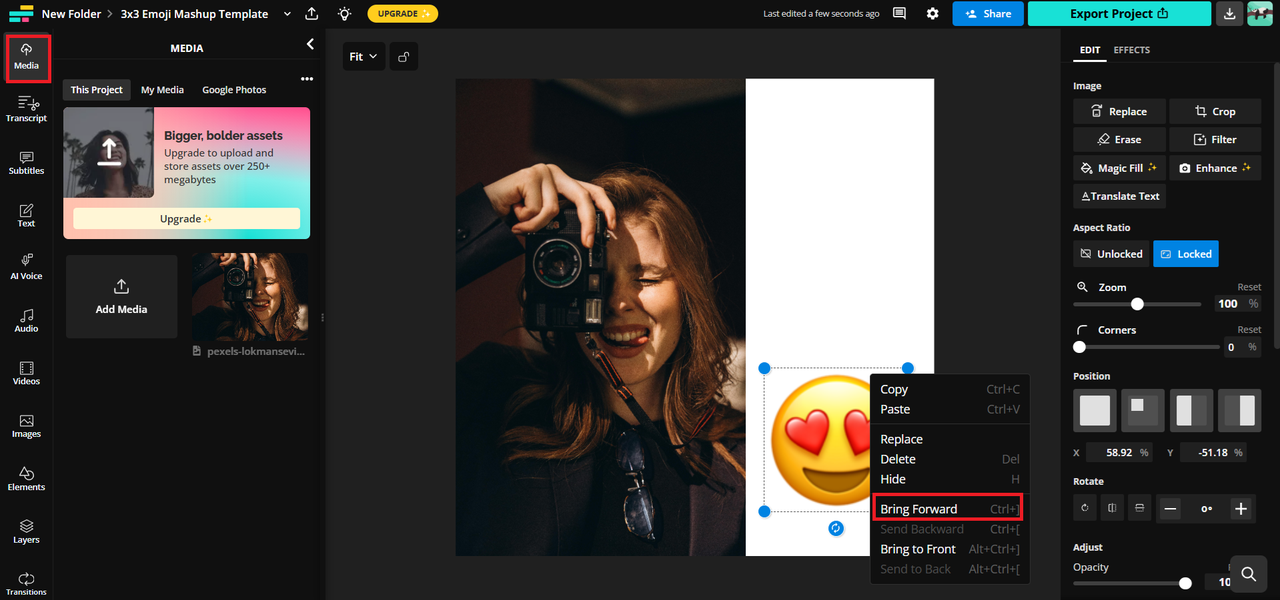Open the Videos sidebar tool

26,373
